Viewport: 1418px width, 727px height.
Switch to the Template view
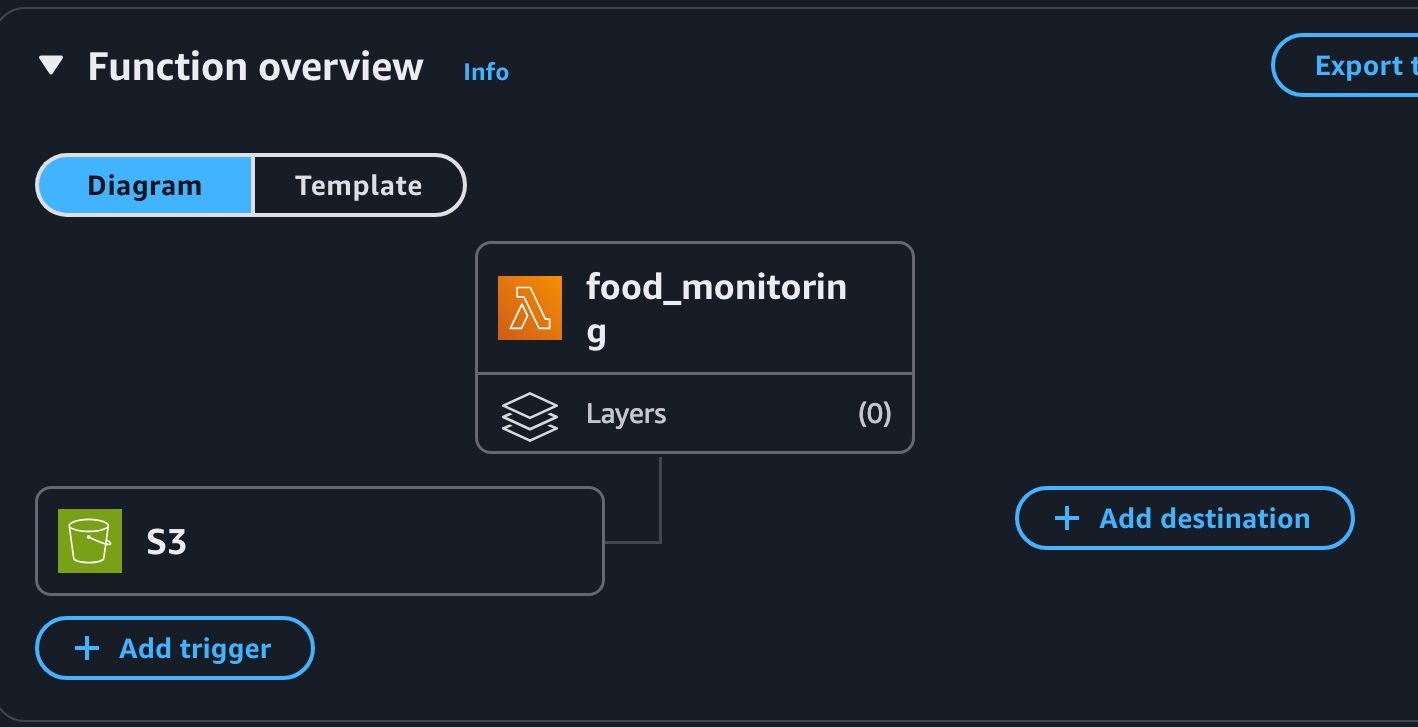click(x=359, y=185)
